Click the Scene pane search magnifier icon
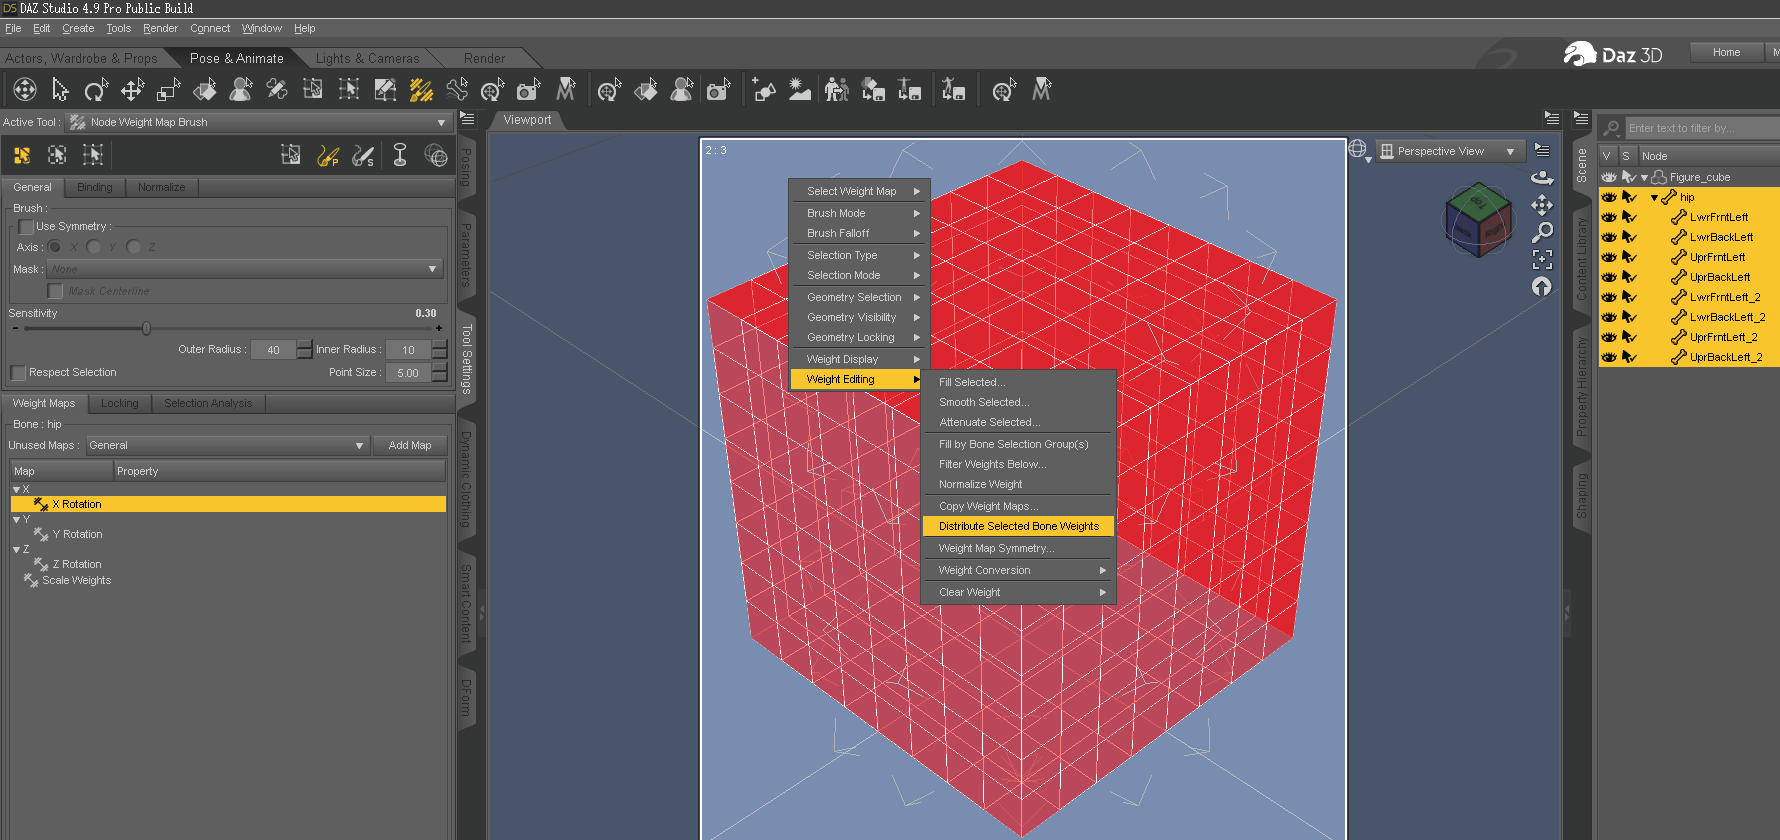Screen dimensions: 1780x840 tap(1611, 128)
